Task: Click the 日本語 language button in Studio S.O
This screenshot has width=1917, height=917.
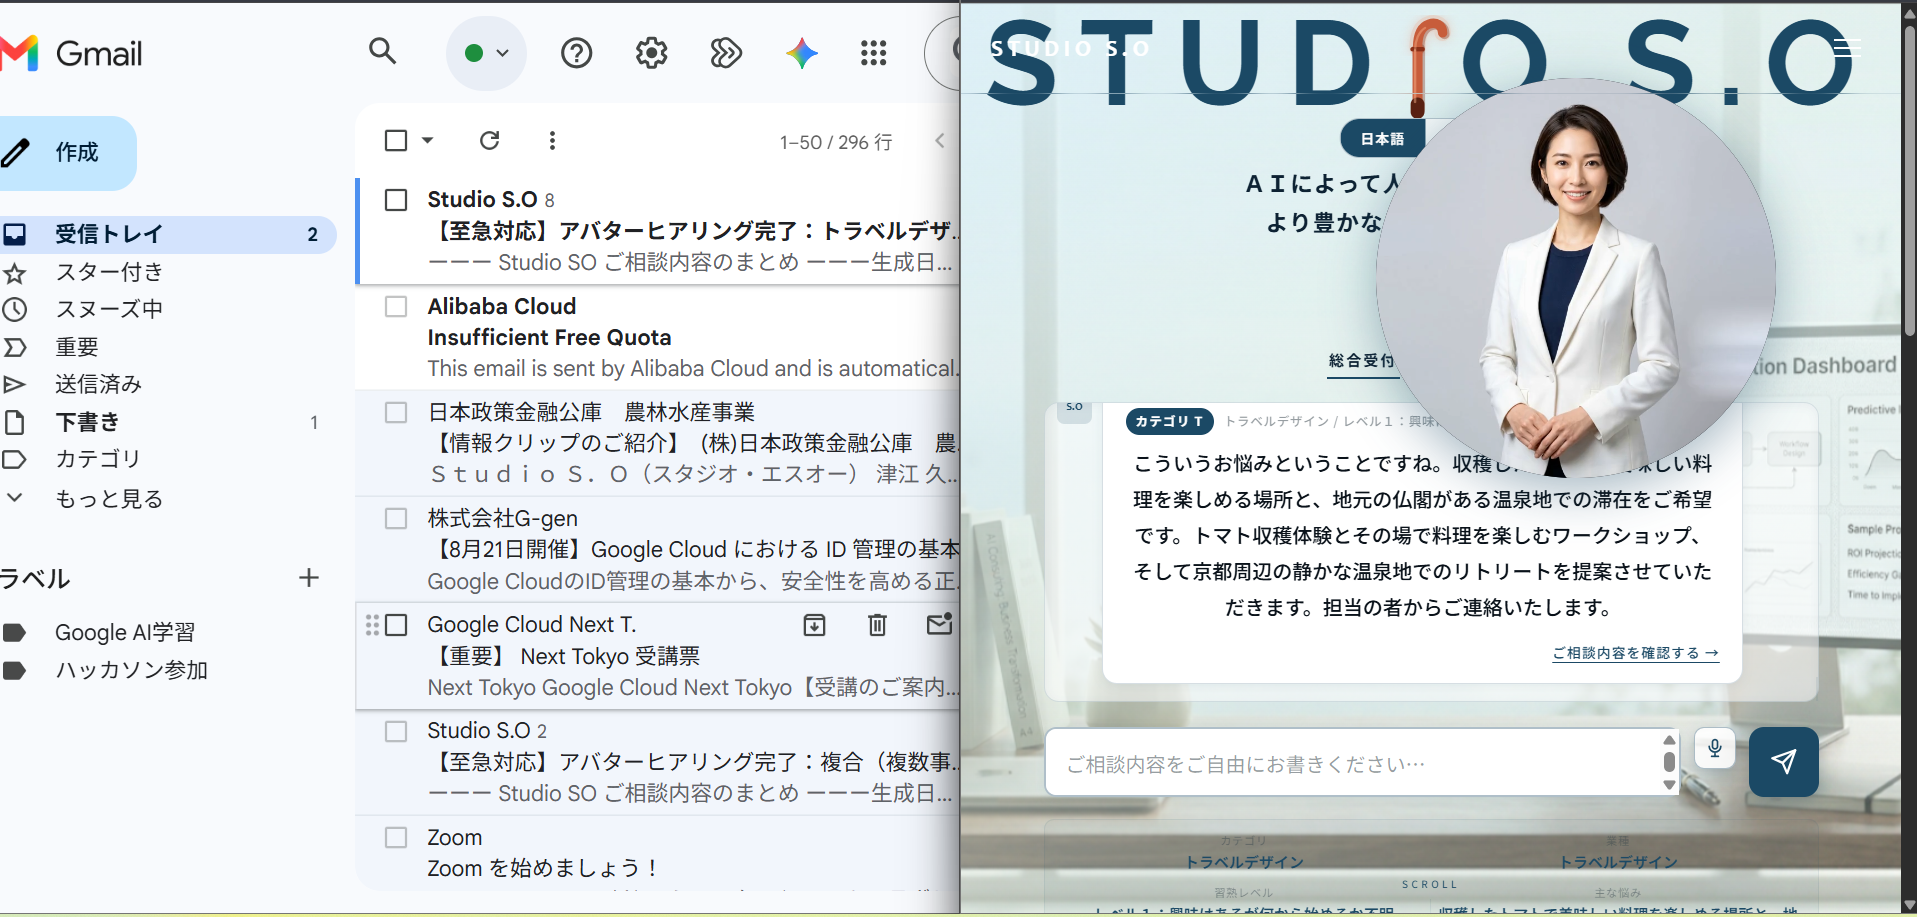Action: coord(1382,139)
